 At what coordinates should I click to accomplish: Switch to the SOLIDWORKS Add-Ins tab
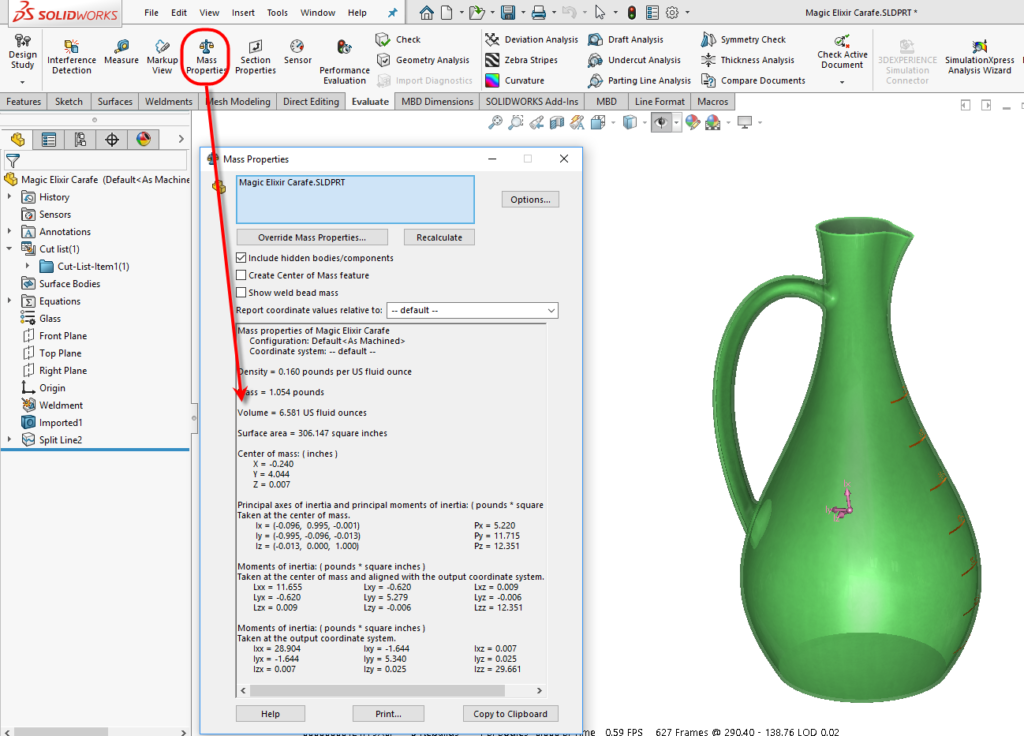point(532,101)
